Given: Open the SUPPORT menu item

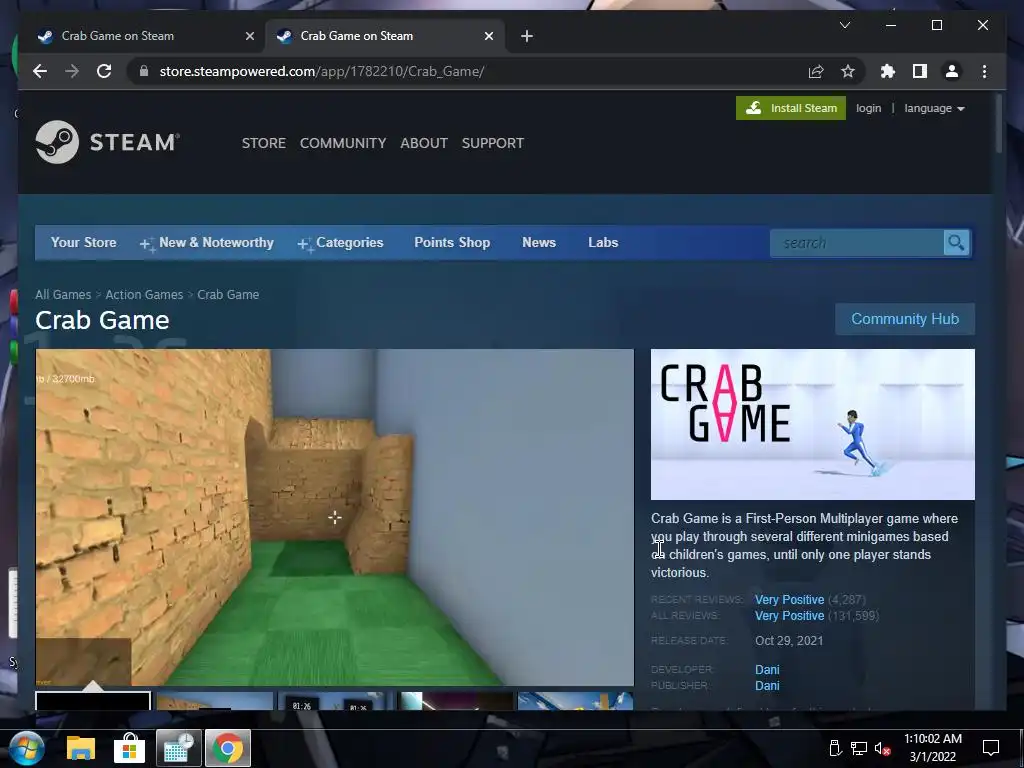Looking at the screenshot, I should coord(492,143).
